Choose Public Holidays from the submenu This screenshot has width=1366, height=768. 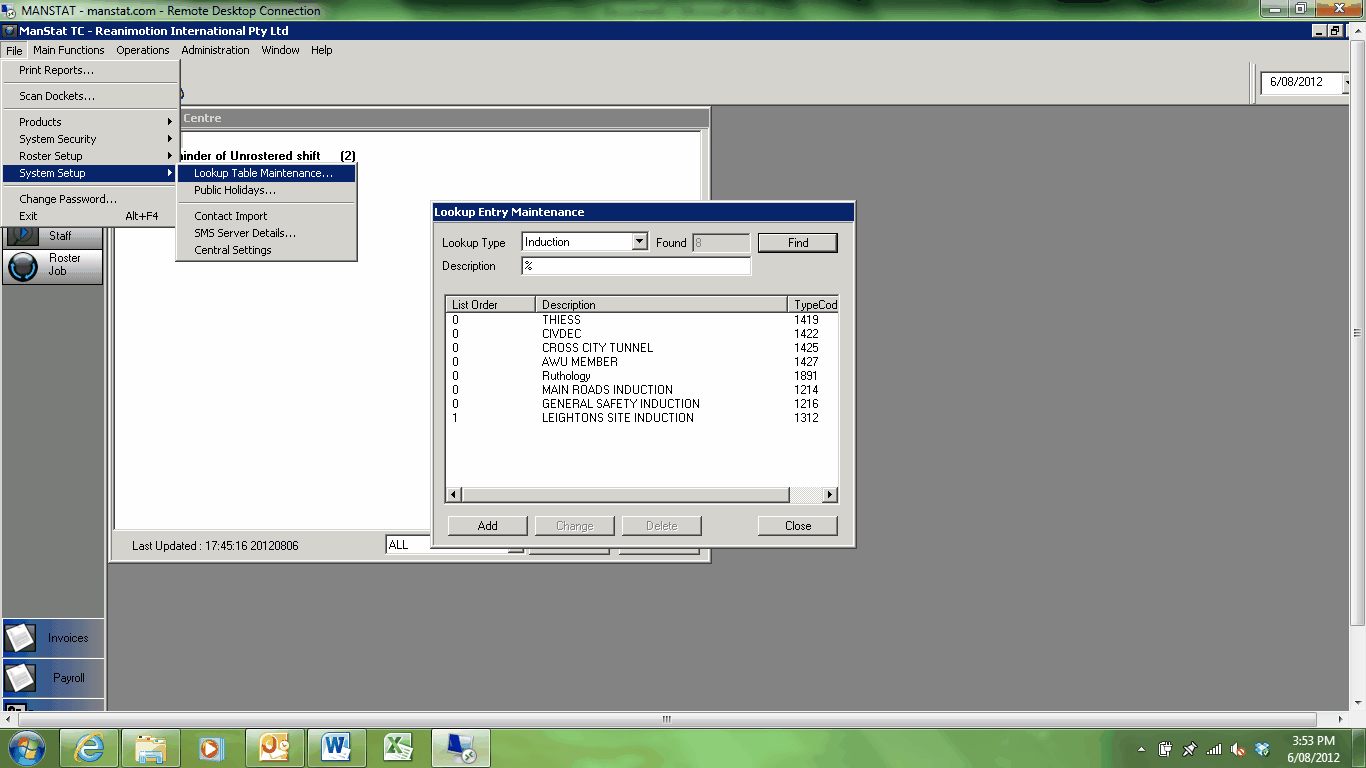tap(235, 190)
